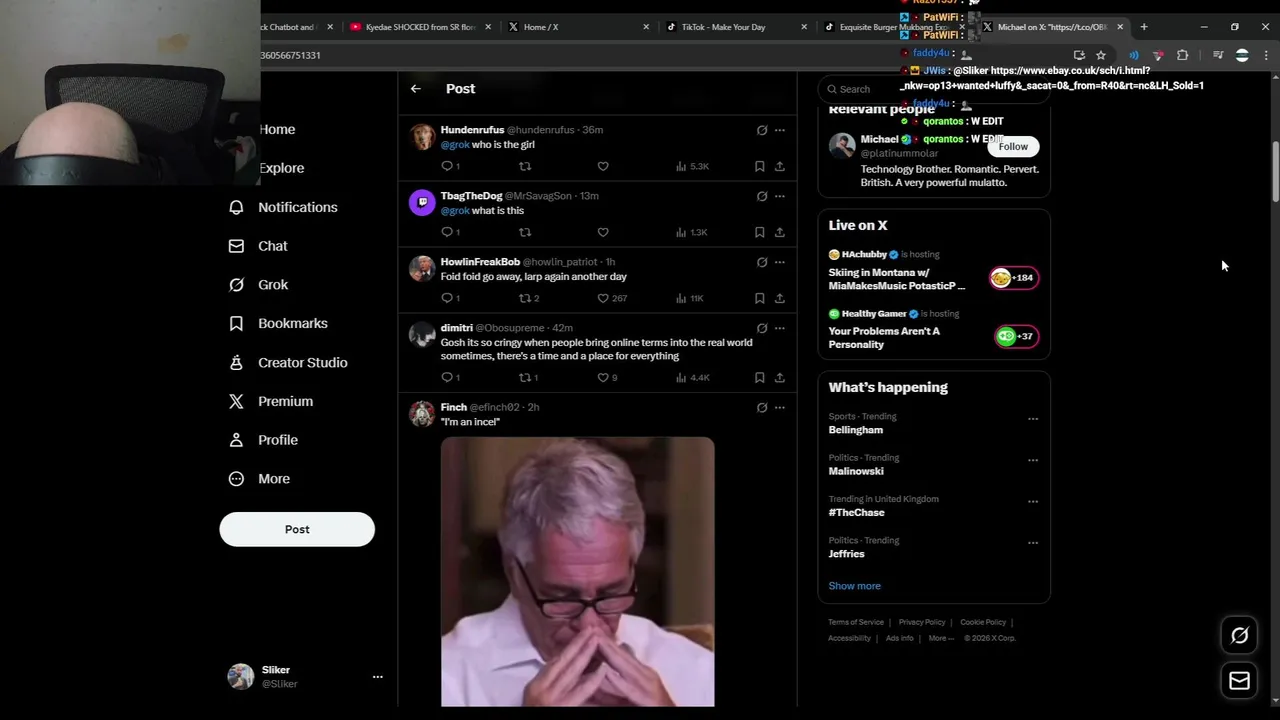The image size is (1280, 720).
Task: Share Hundenrufus's reply
Action: click(780, 166)
